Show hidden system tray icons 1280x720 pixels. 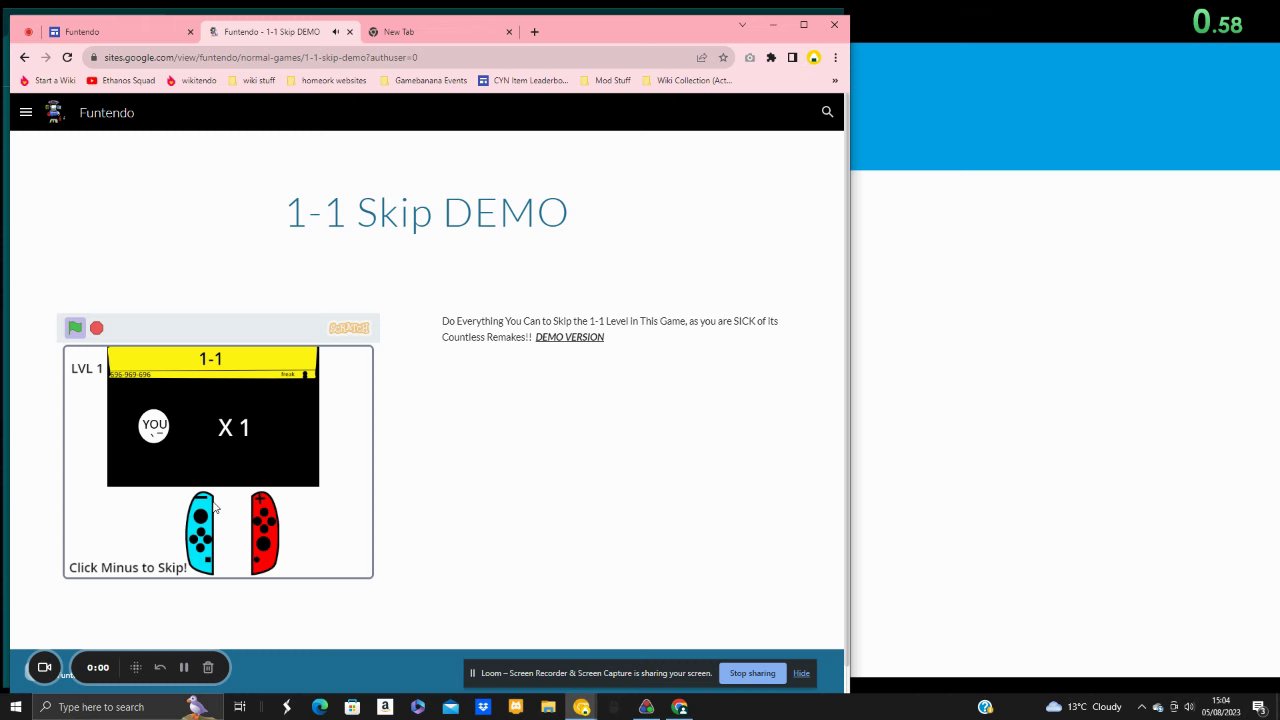1141,707
